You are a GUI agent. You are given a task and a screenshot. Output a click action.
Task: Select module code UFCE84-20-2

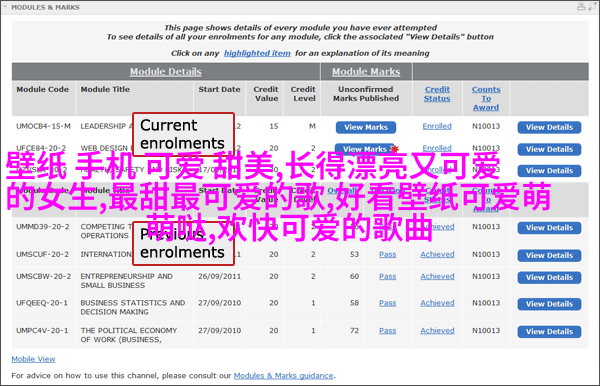coord(41,148)
